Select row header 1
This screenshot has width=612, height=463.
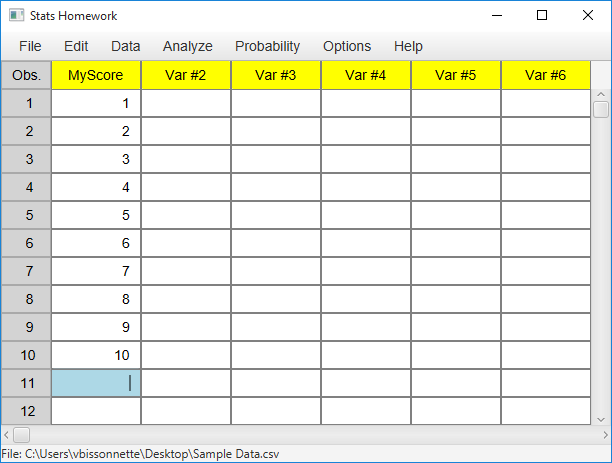coord(26,103)
